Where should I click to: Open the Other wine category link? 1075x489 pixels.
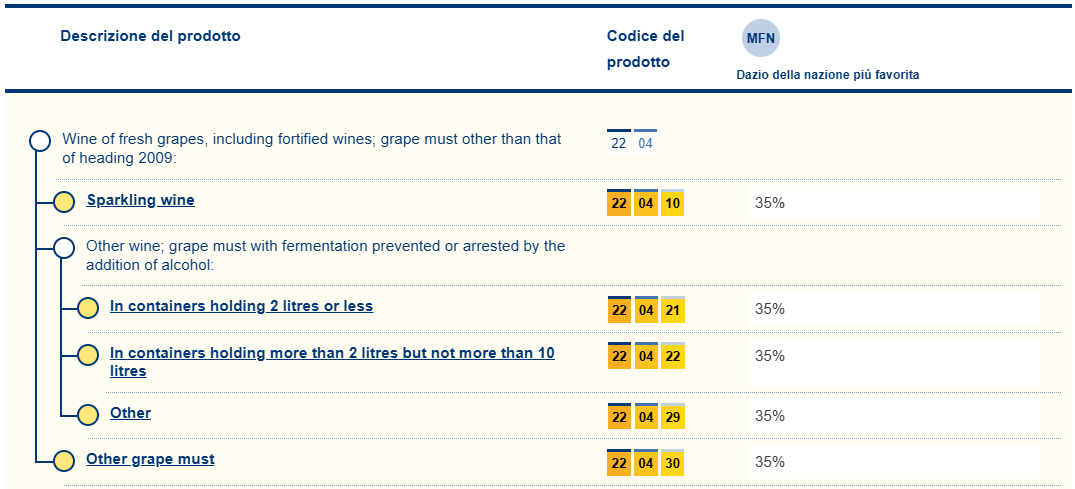(x=130, y=413)
